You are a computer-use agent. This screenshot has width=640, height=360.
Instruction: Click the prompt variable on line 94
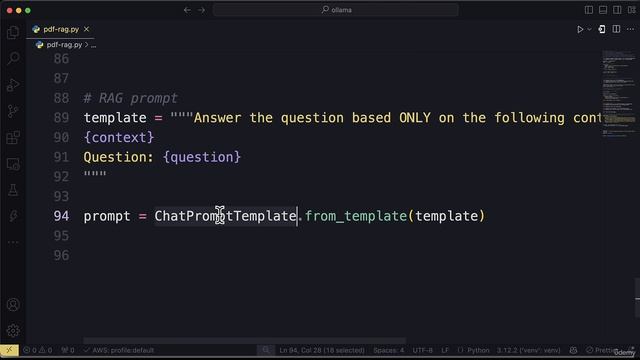(x=107, y=216)
